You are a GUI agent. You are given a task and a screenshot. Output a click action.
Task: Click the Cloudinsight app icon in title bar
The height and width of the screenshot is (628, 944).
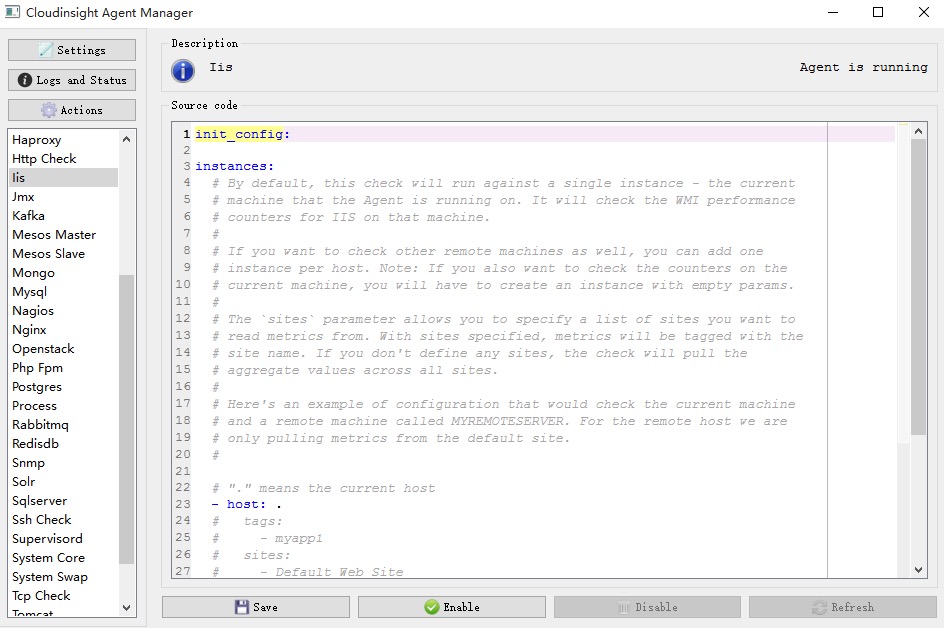(x=12, y=12)
